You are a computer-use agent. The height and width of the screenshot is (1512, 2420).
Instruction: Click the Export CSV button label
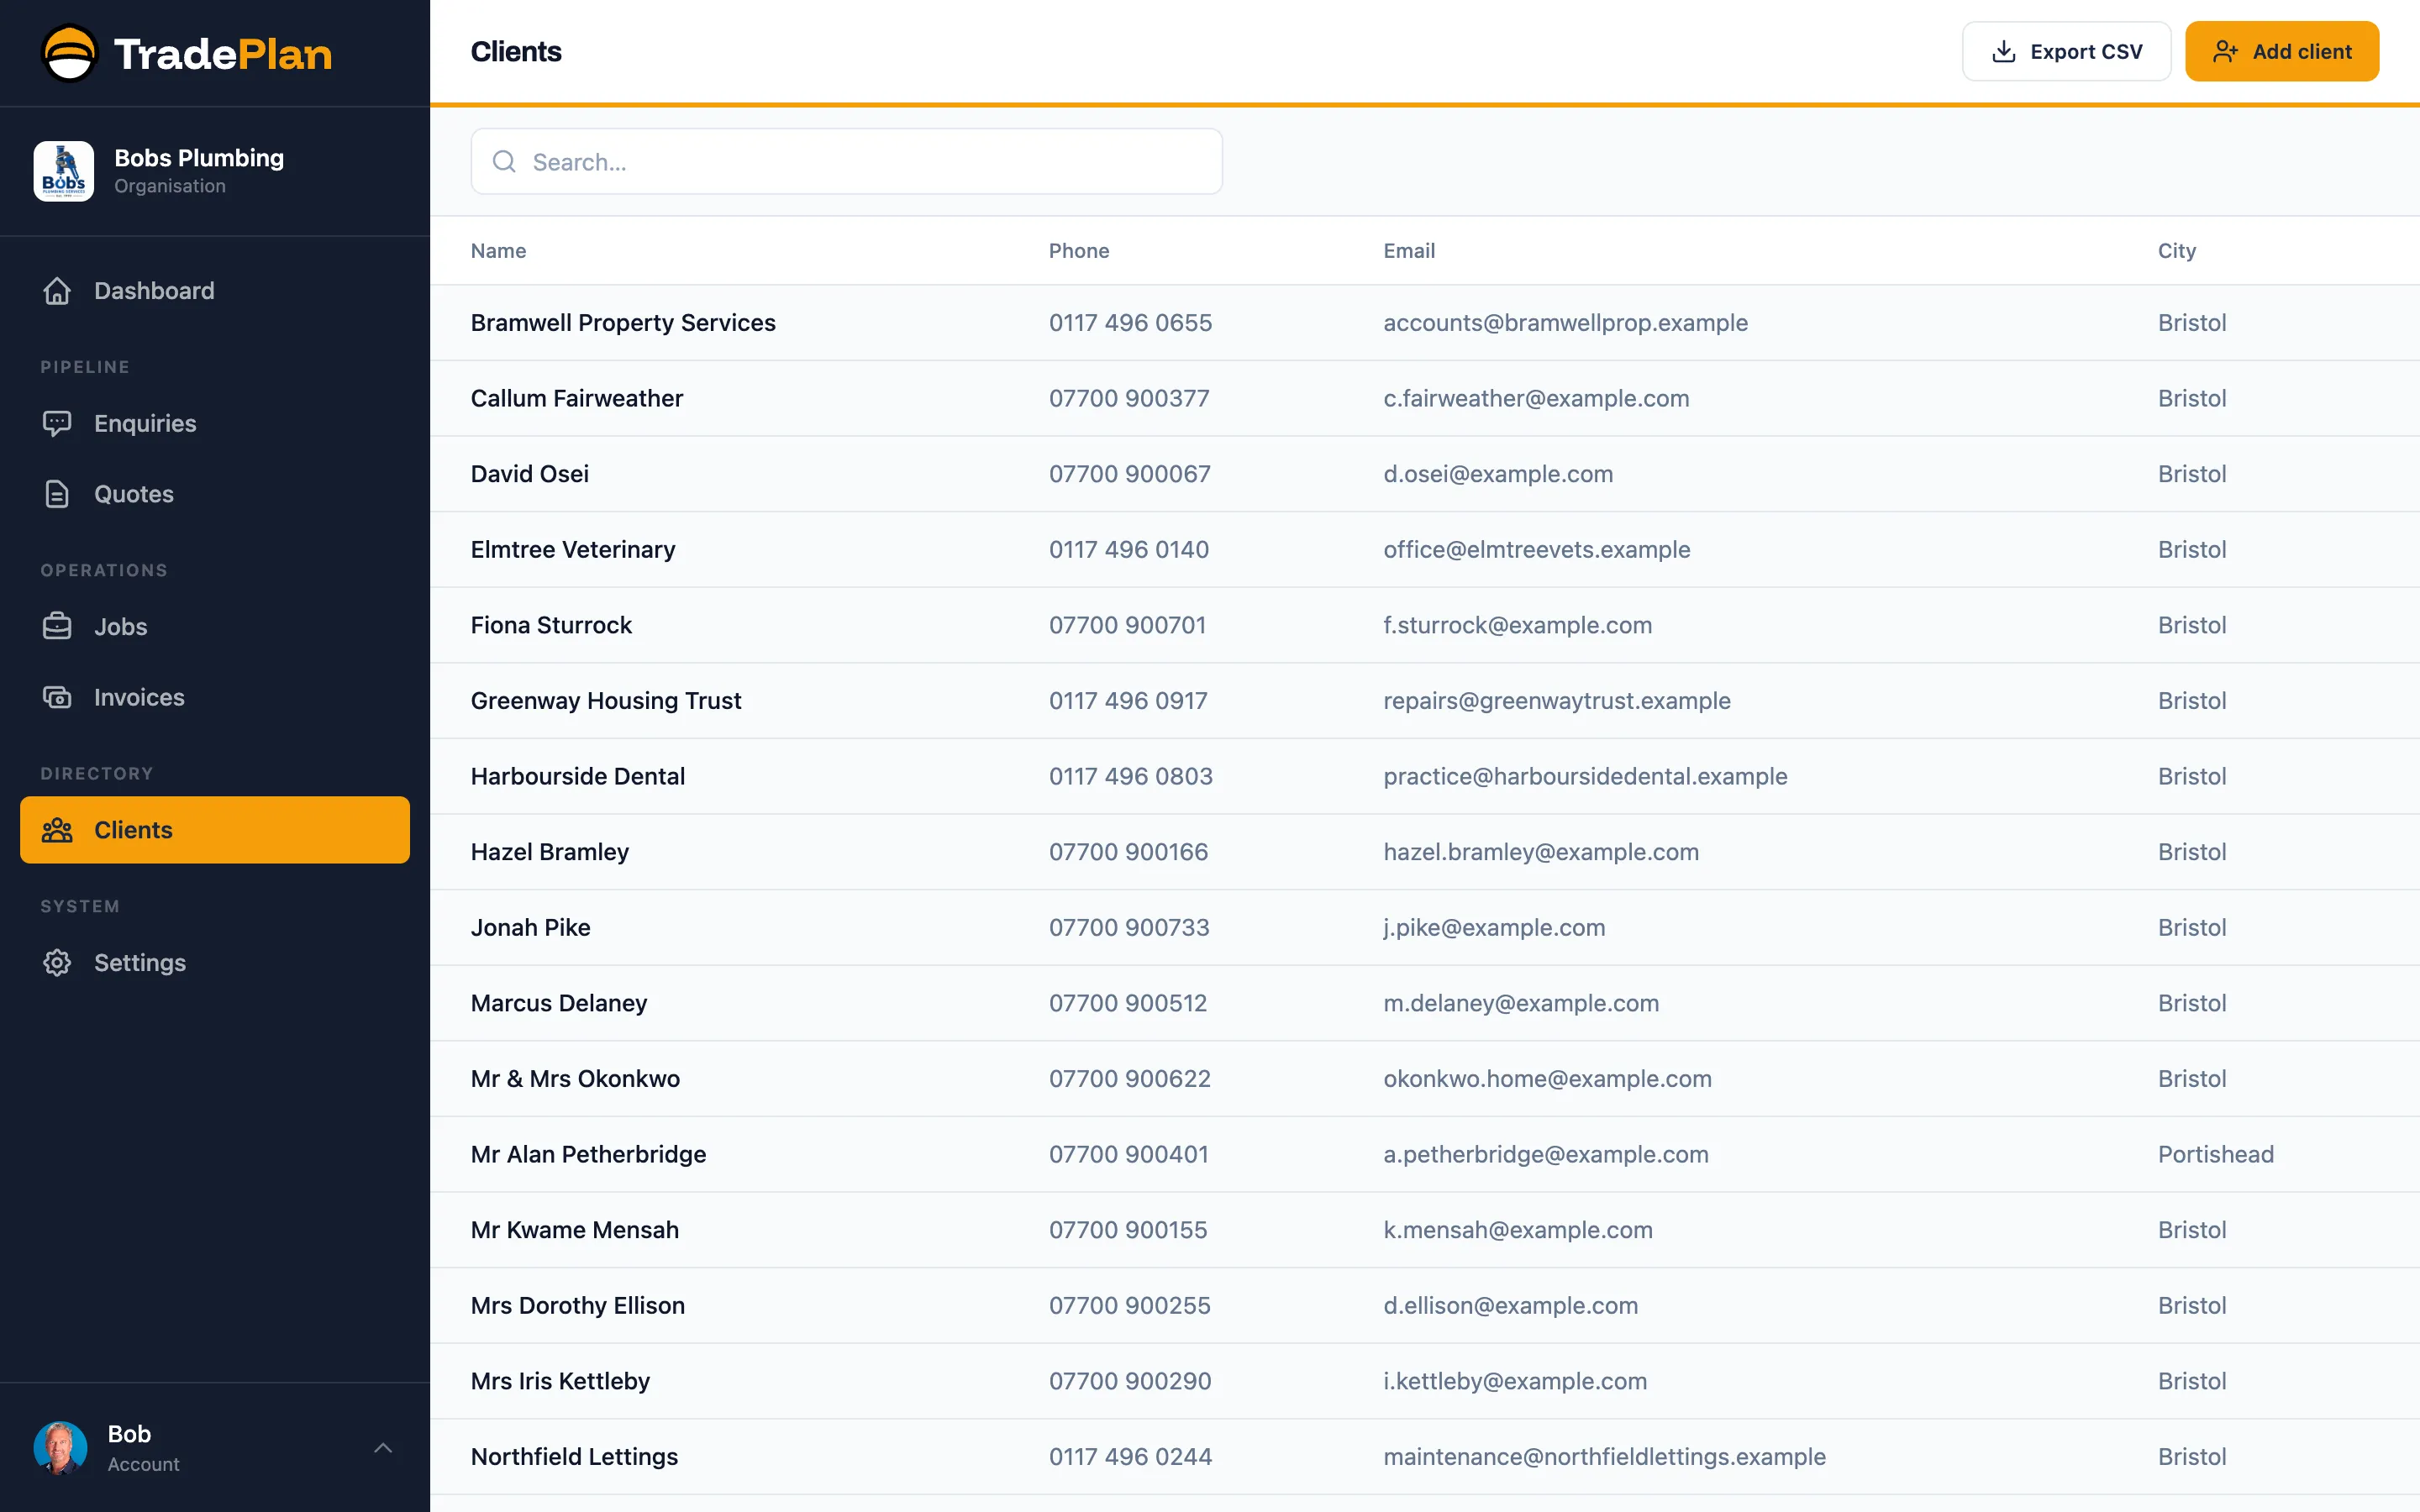coord(2086,52)
